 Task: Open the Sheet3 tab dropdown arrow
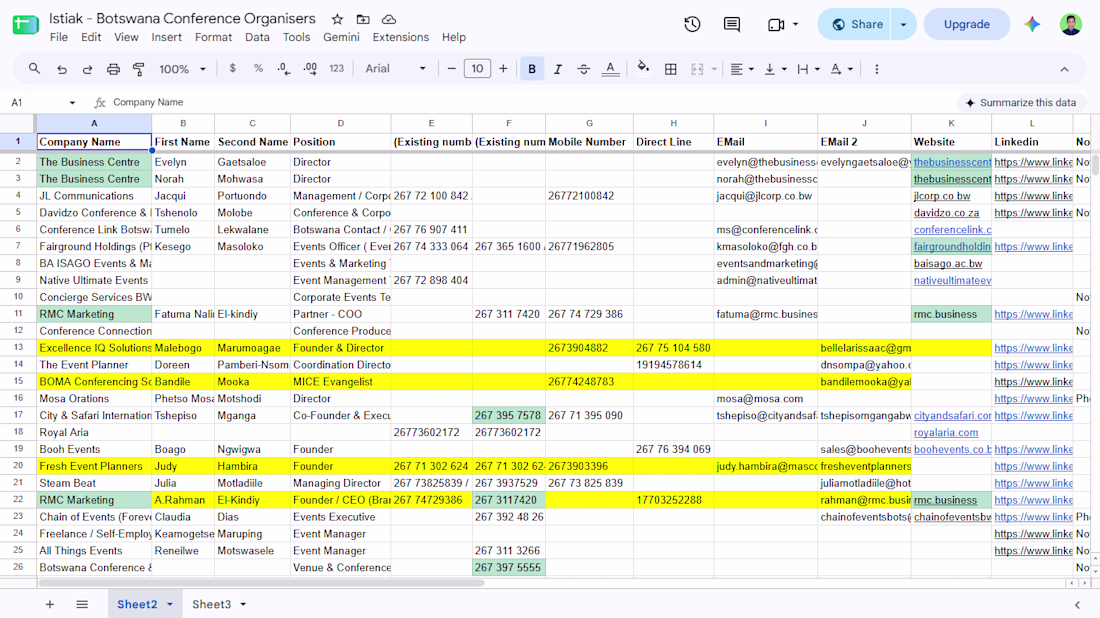click(243, 604)
